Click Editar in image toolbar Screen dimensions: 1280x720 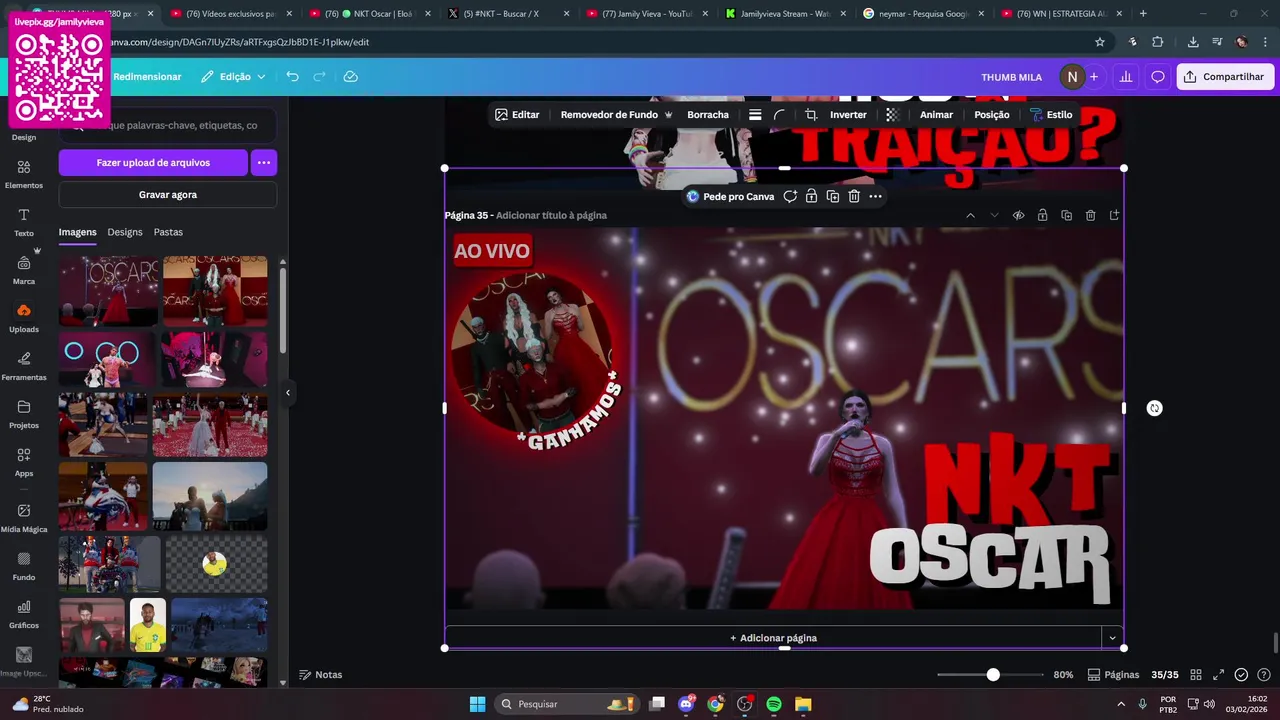(x=517, y=115)
